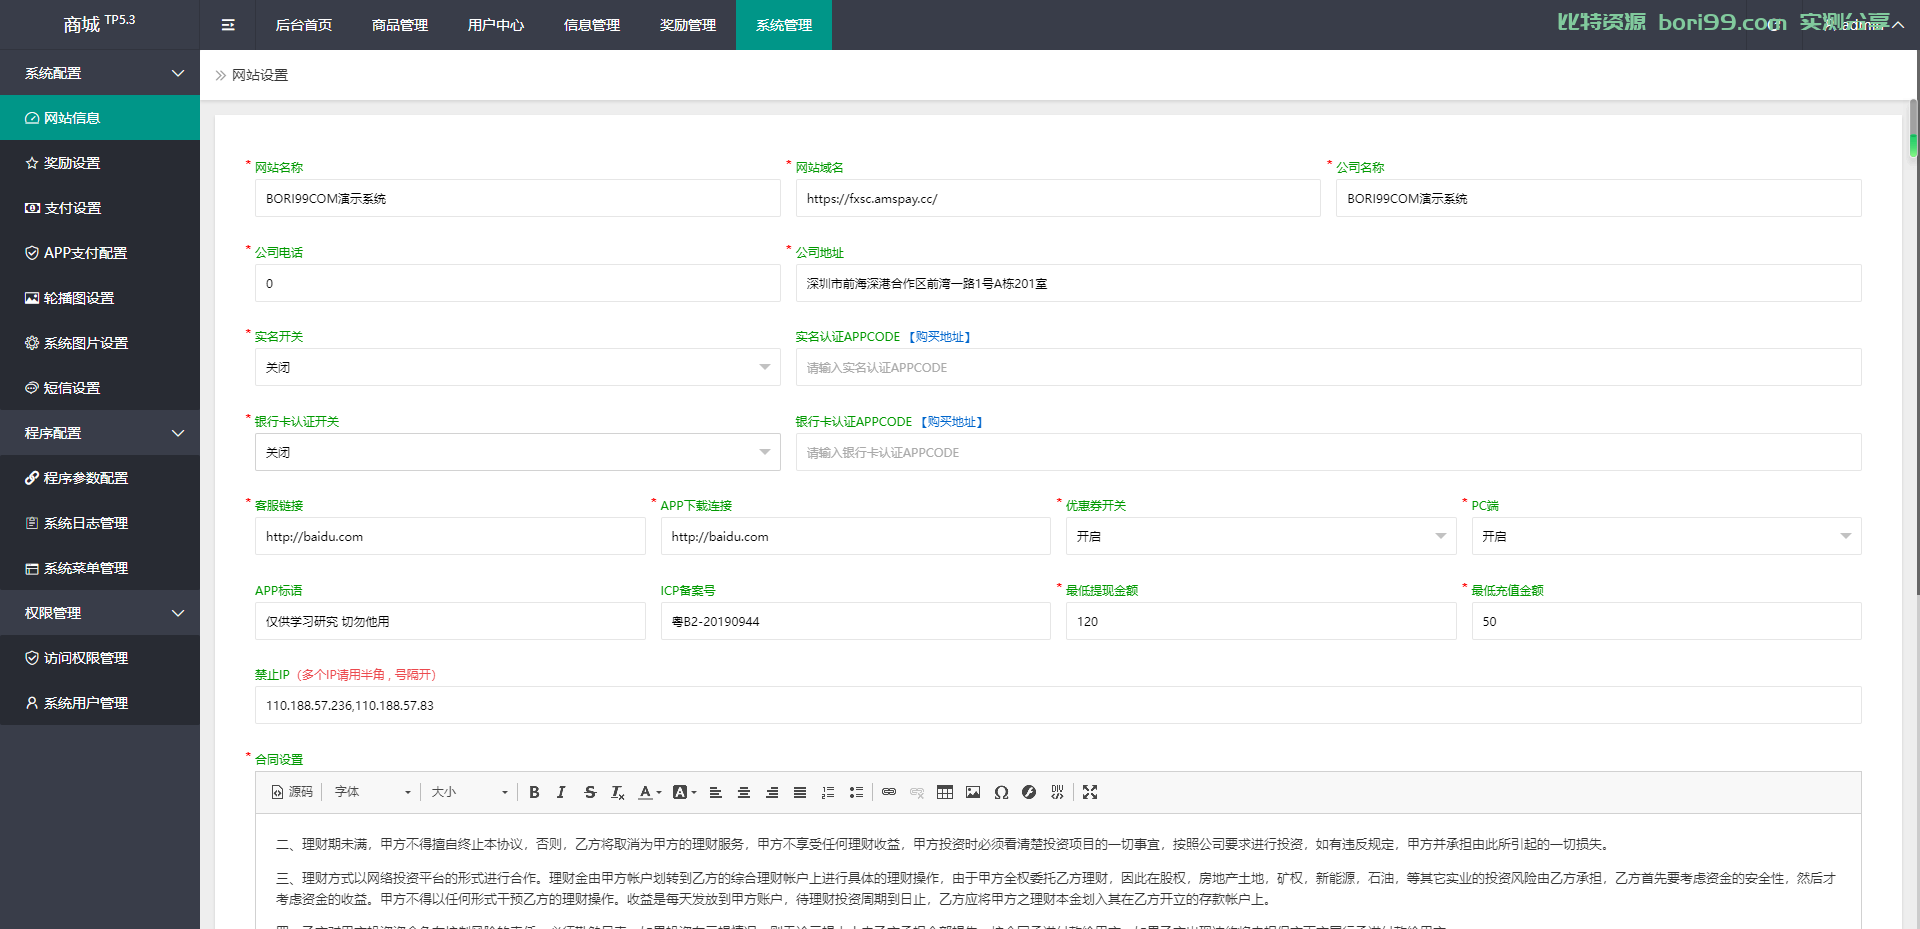1920x929 pixels.
Task: Open APP支付配置 in the sidebar
Action: coord(100,253)
